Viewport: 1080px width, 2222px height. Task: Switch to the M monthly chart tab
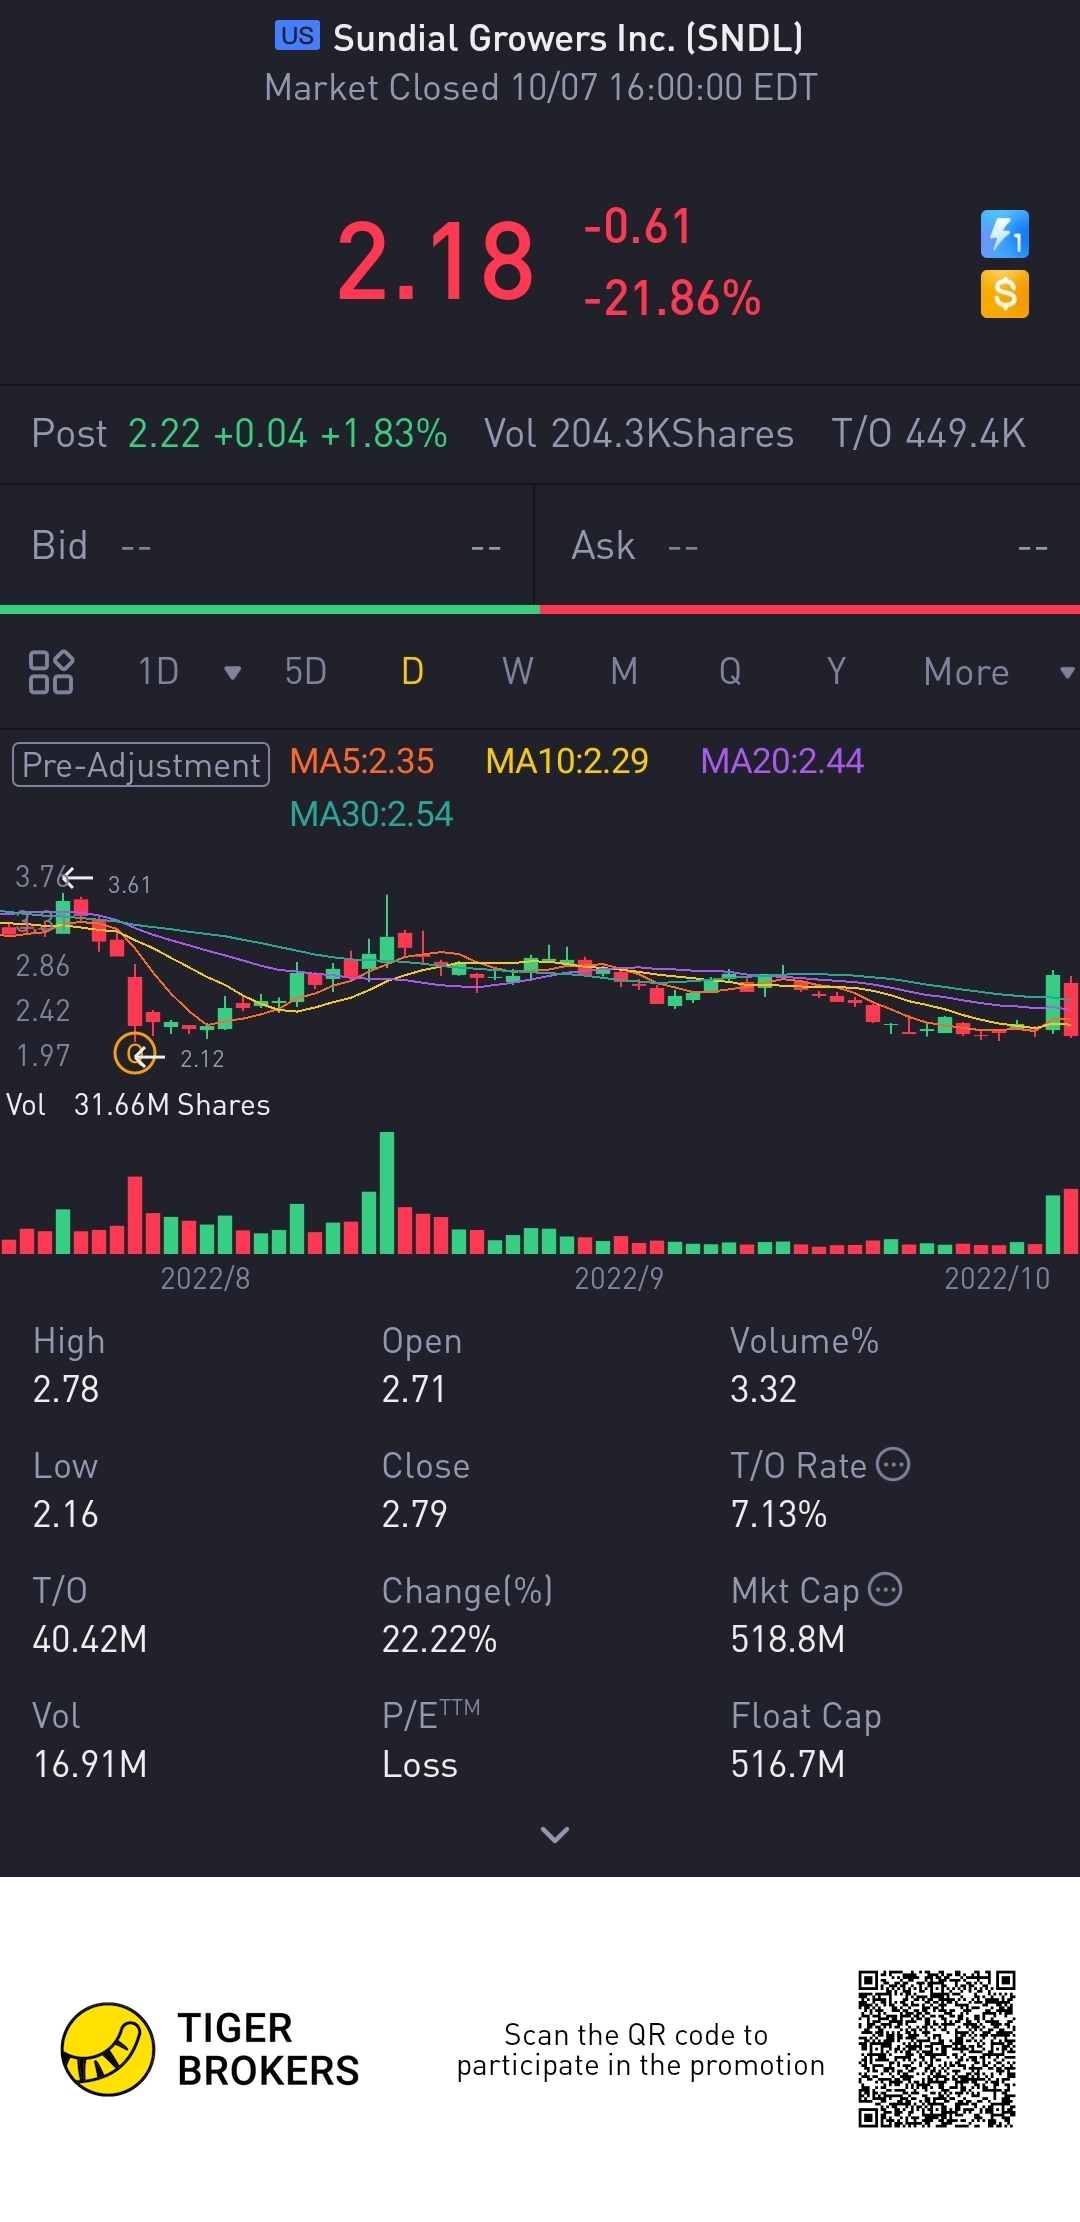[624, 672]
